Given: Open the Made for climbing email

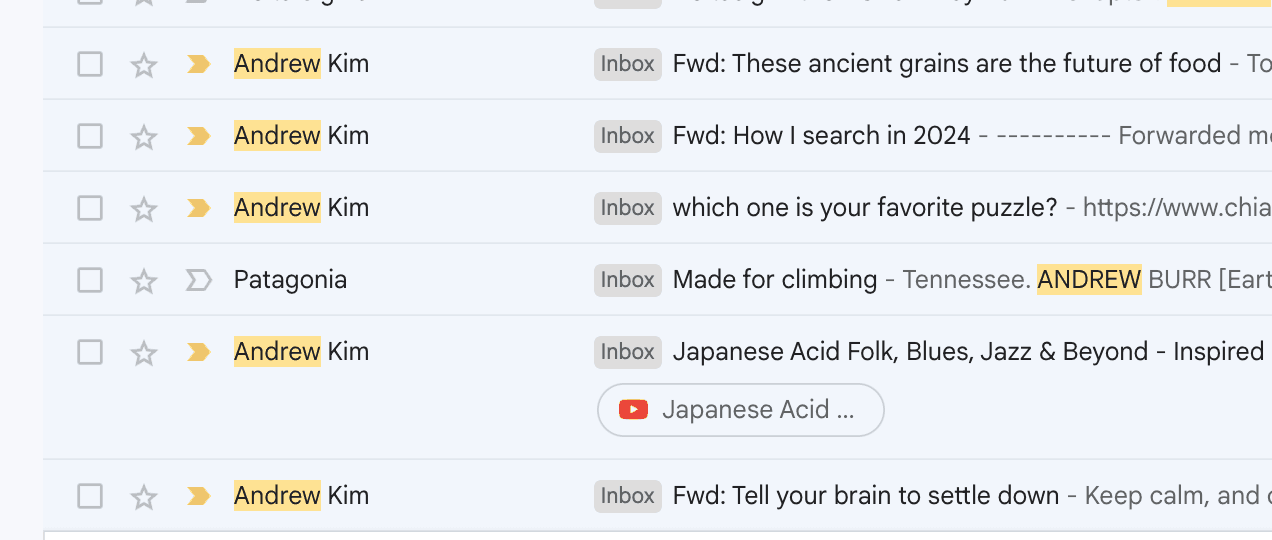Looking at the screenshot, I should point(775,280).
